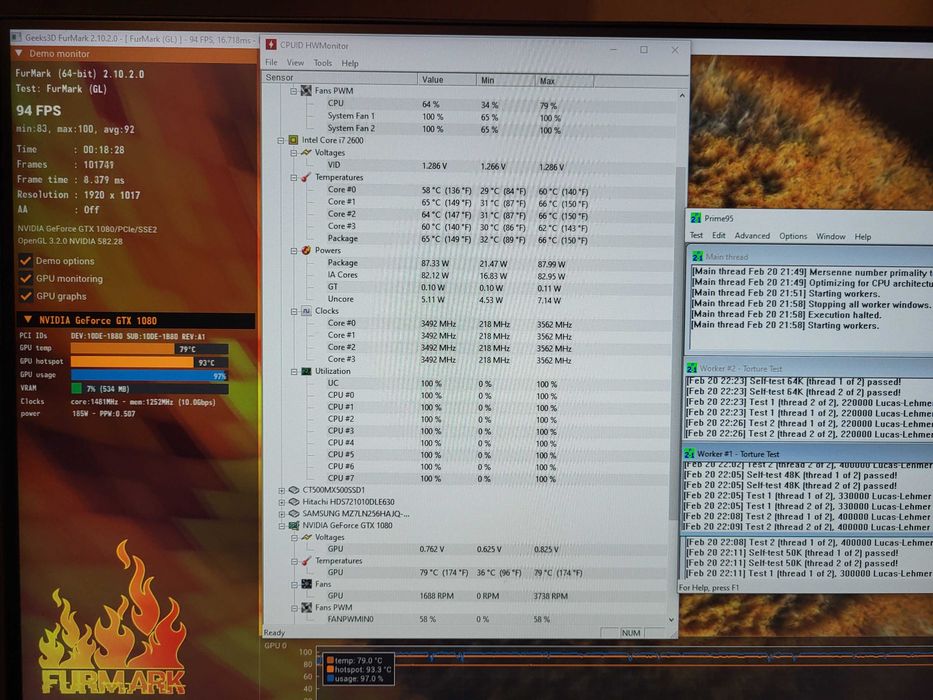Click the Worker #1 Torture Test title bar
Screen dimensions: 933x700
(807, 454)
